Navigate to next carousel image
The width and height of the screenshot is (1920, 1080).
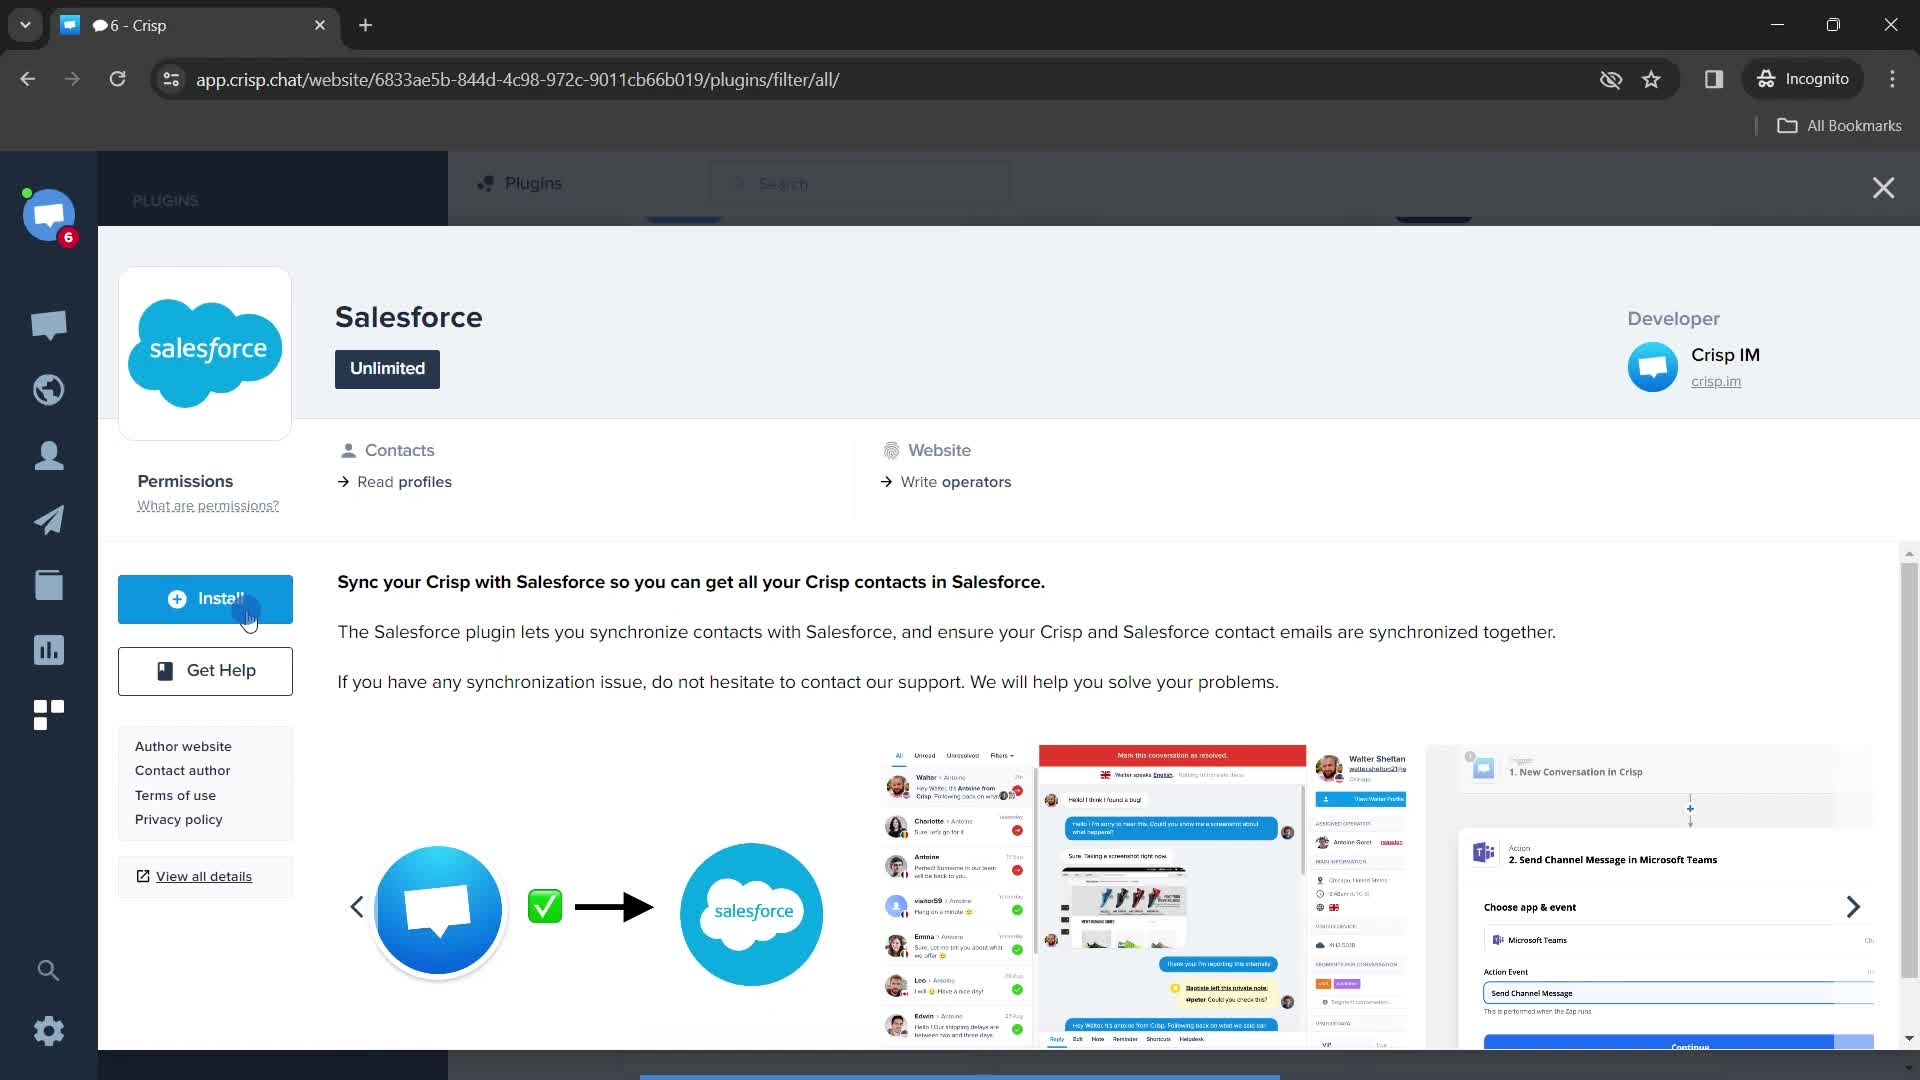[x=1853, y=907]
